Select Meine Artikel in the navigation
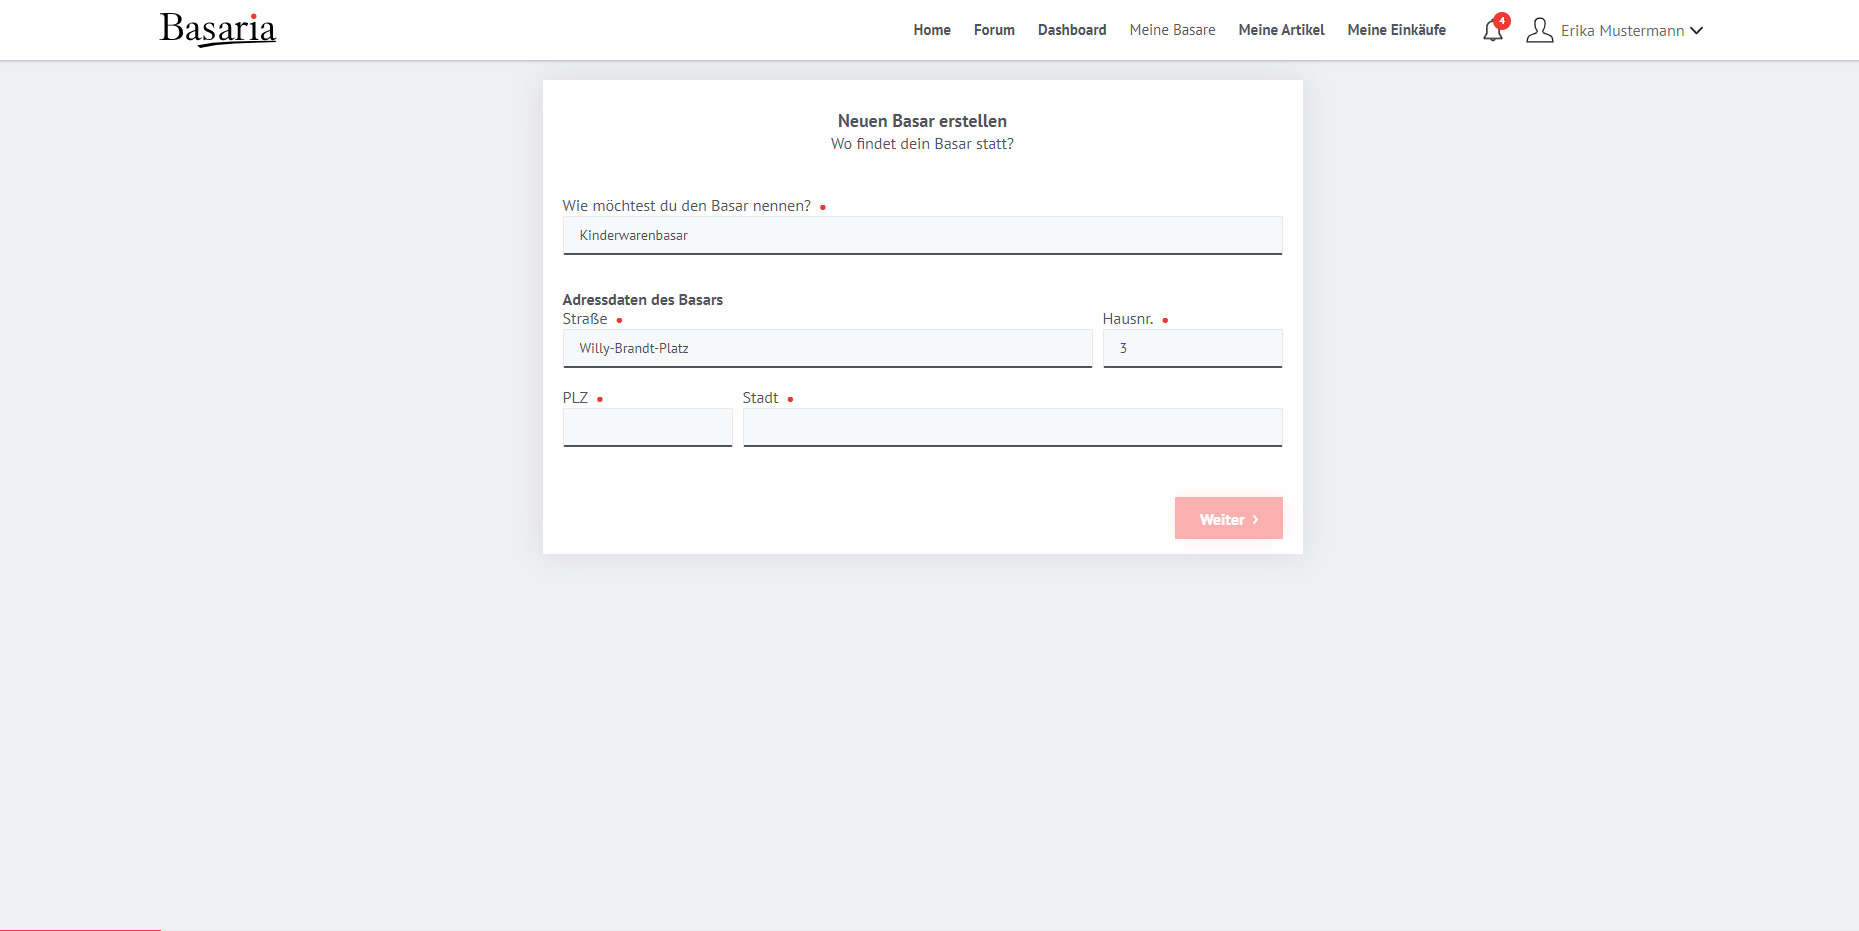The image size is (1859, 931). point(1281,30)
